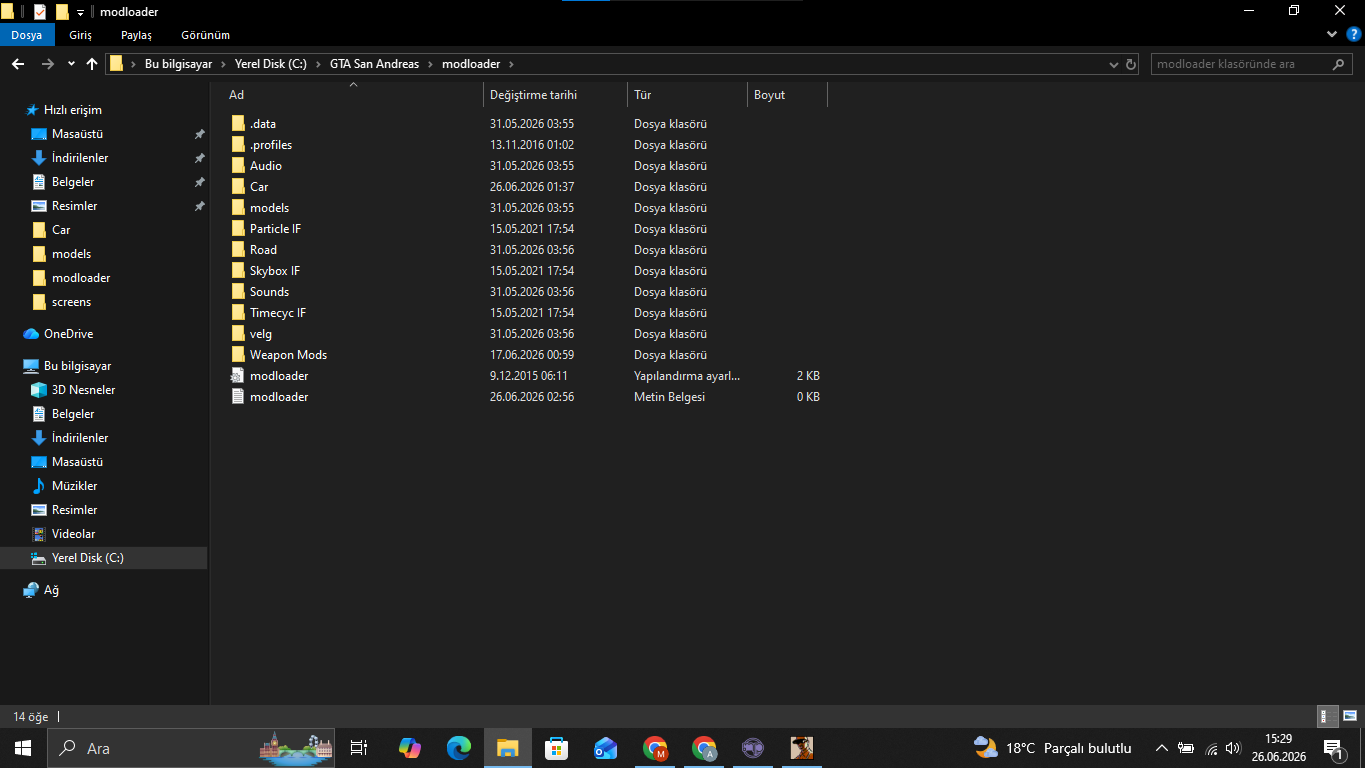Open the Chrome icon with the M badge

[655, 748]
